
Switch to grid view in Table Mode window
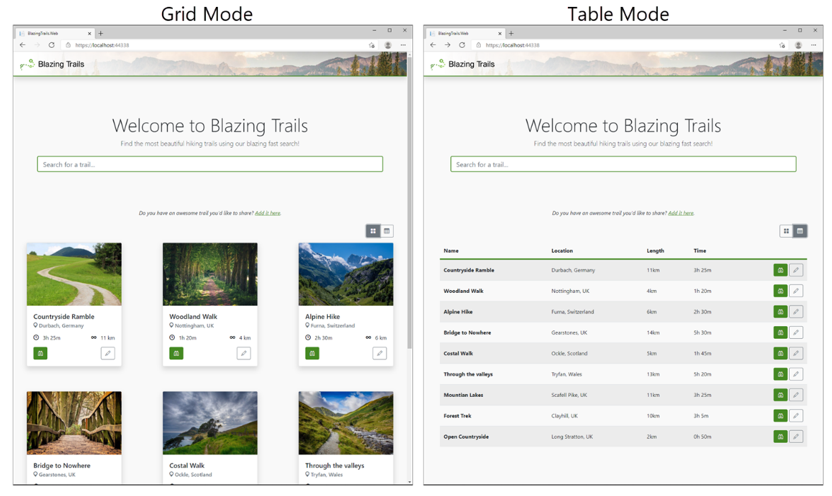click(786, 231)
